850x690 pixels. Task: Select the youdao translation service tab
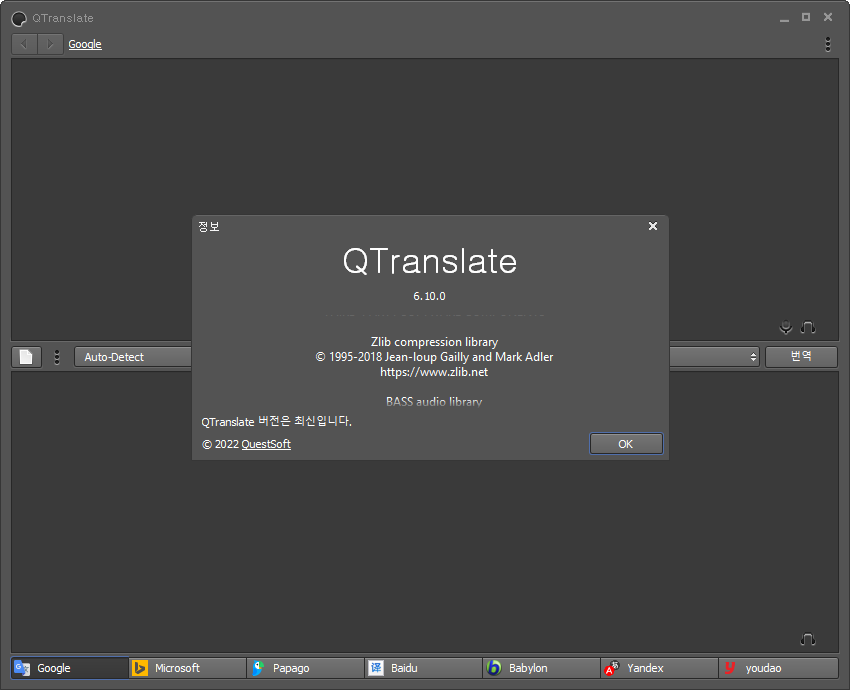tap(778, 668)
